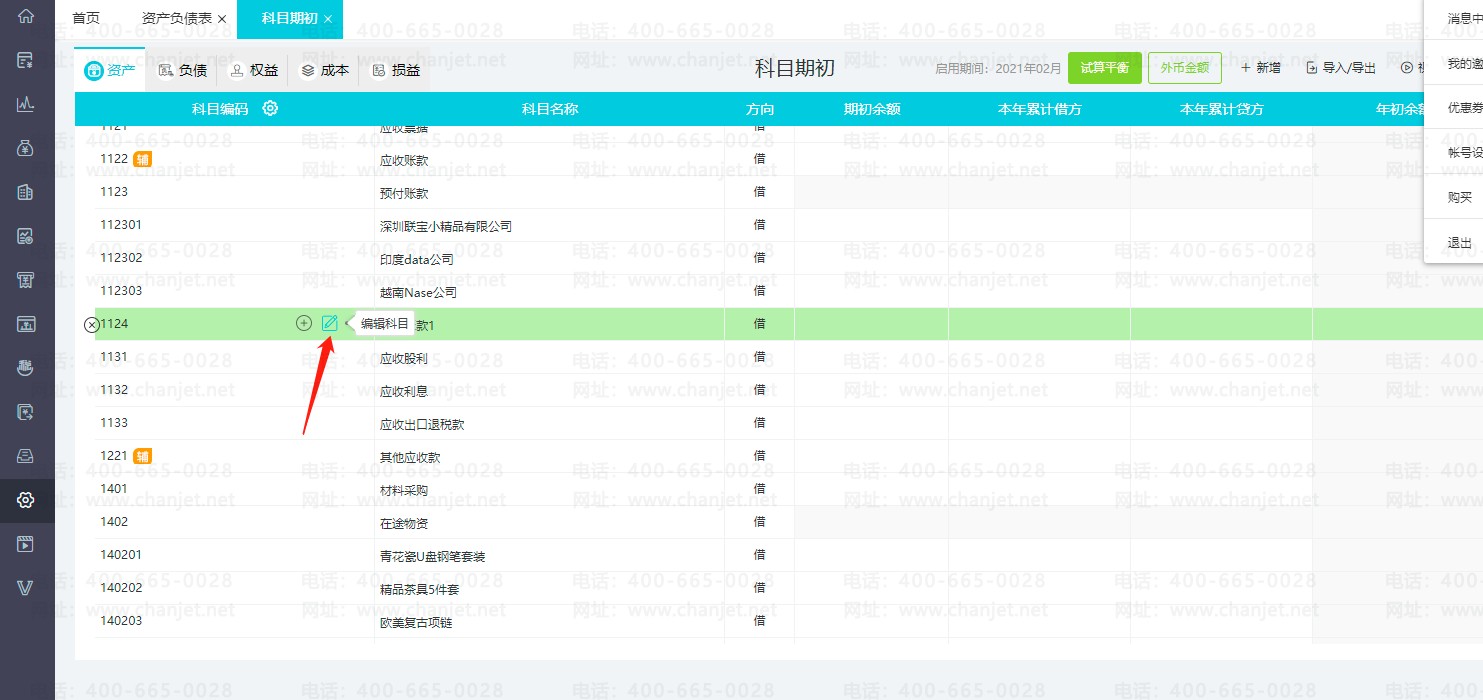Open the V logo sidebar icon

[26, 588]
